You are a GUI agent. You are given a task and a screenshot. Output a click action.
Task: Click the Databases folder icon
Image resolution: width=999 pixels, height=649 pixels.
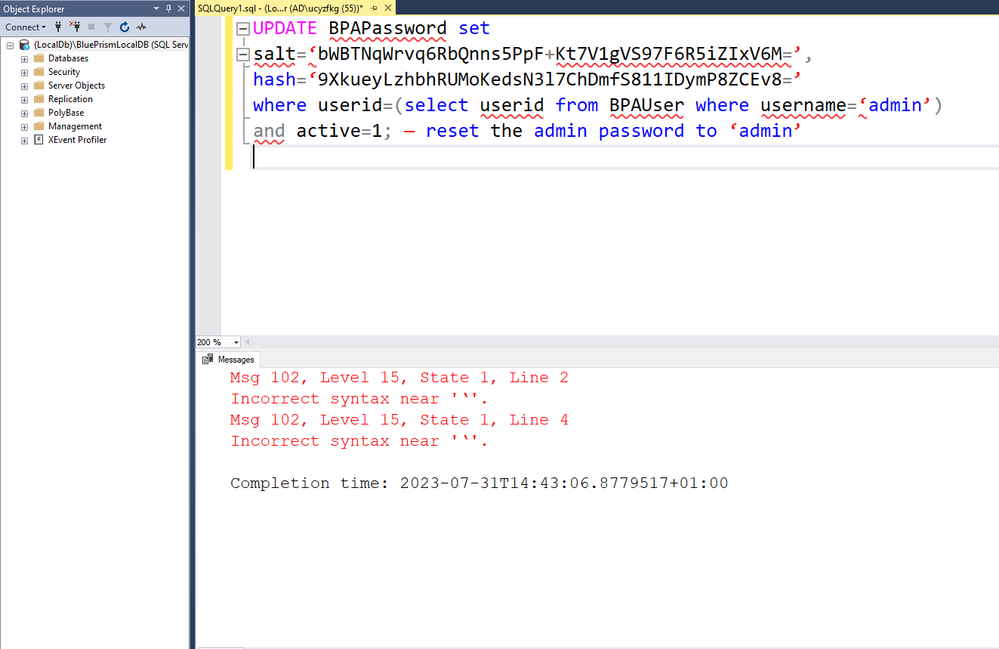coord(39,58)
